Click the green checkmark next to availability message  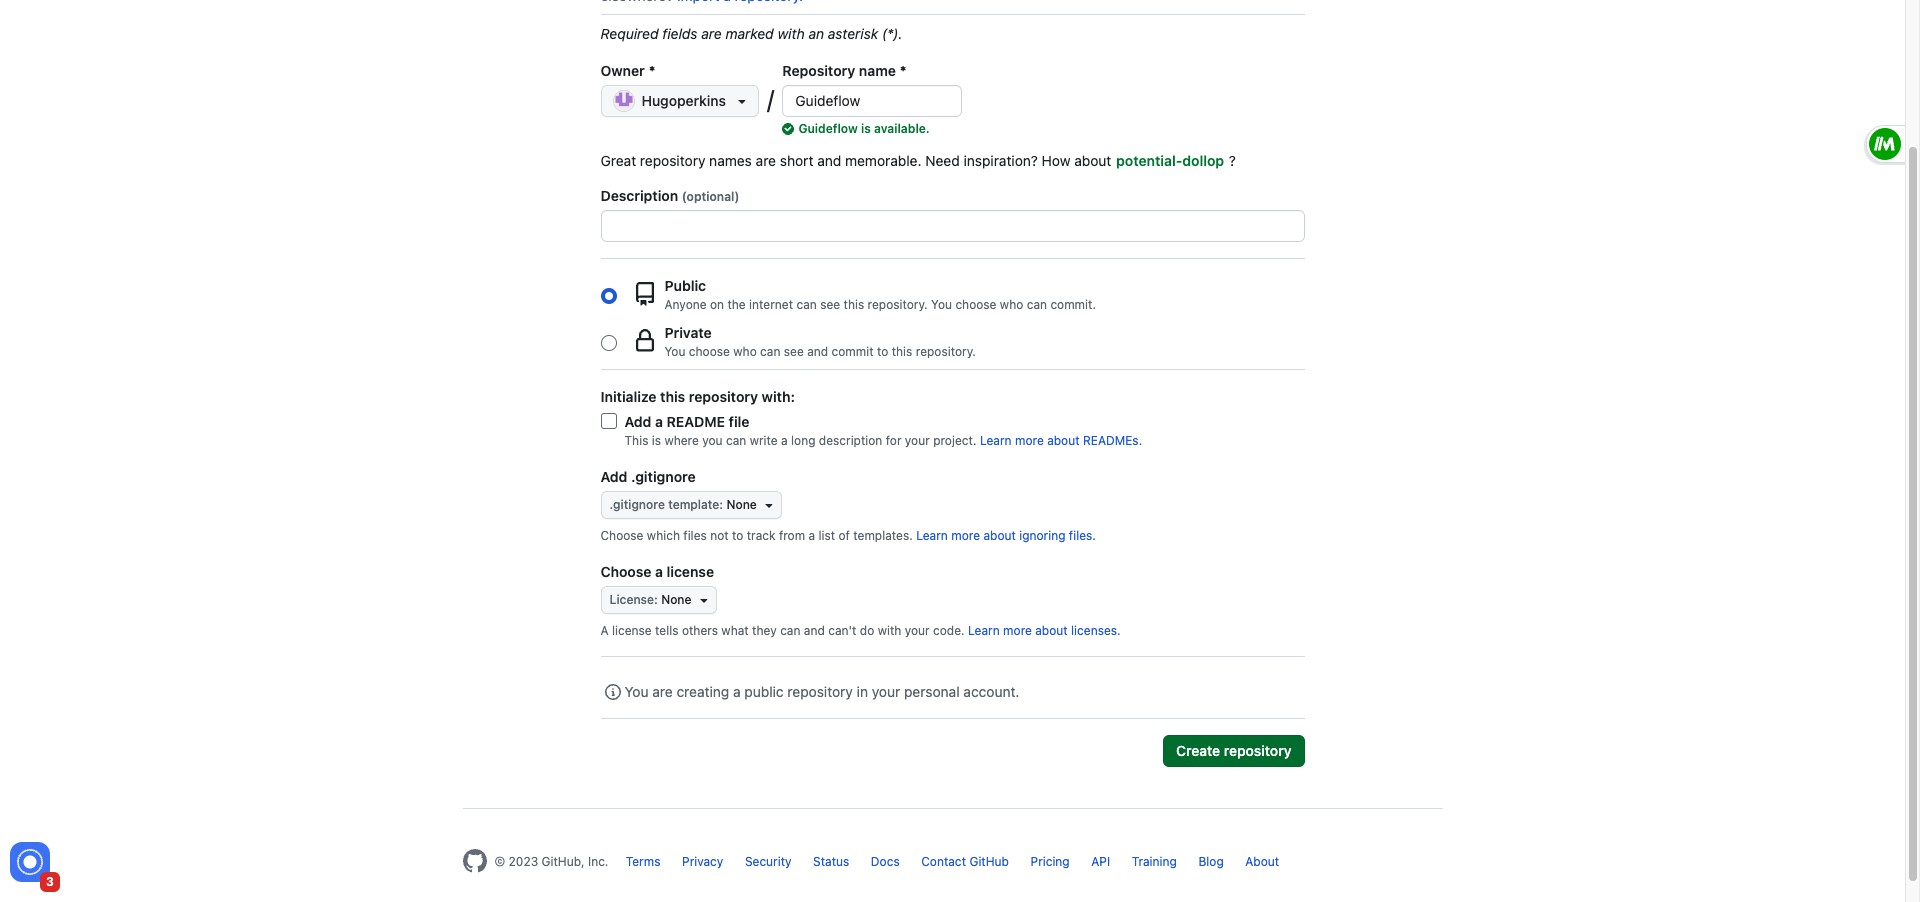[786, 129]
